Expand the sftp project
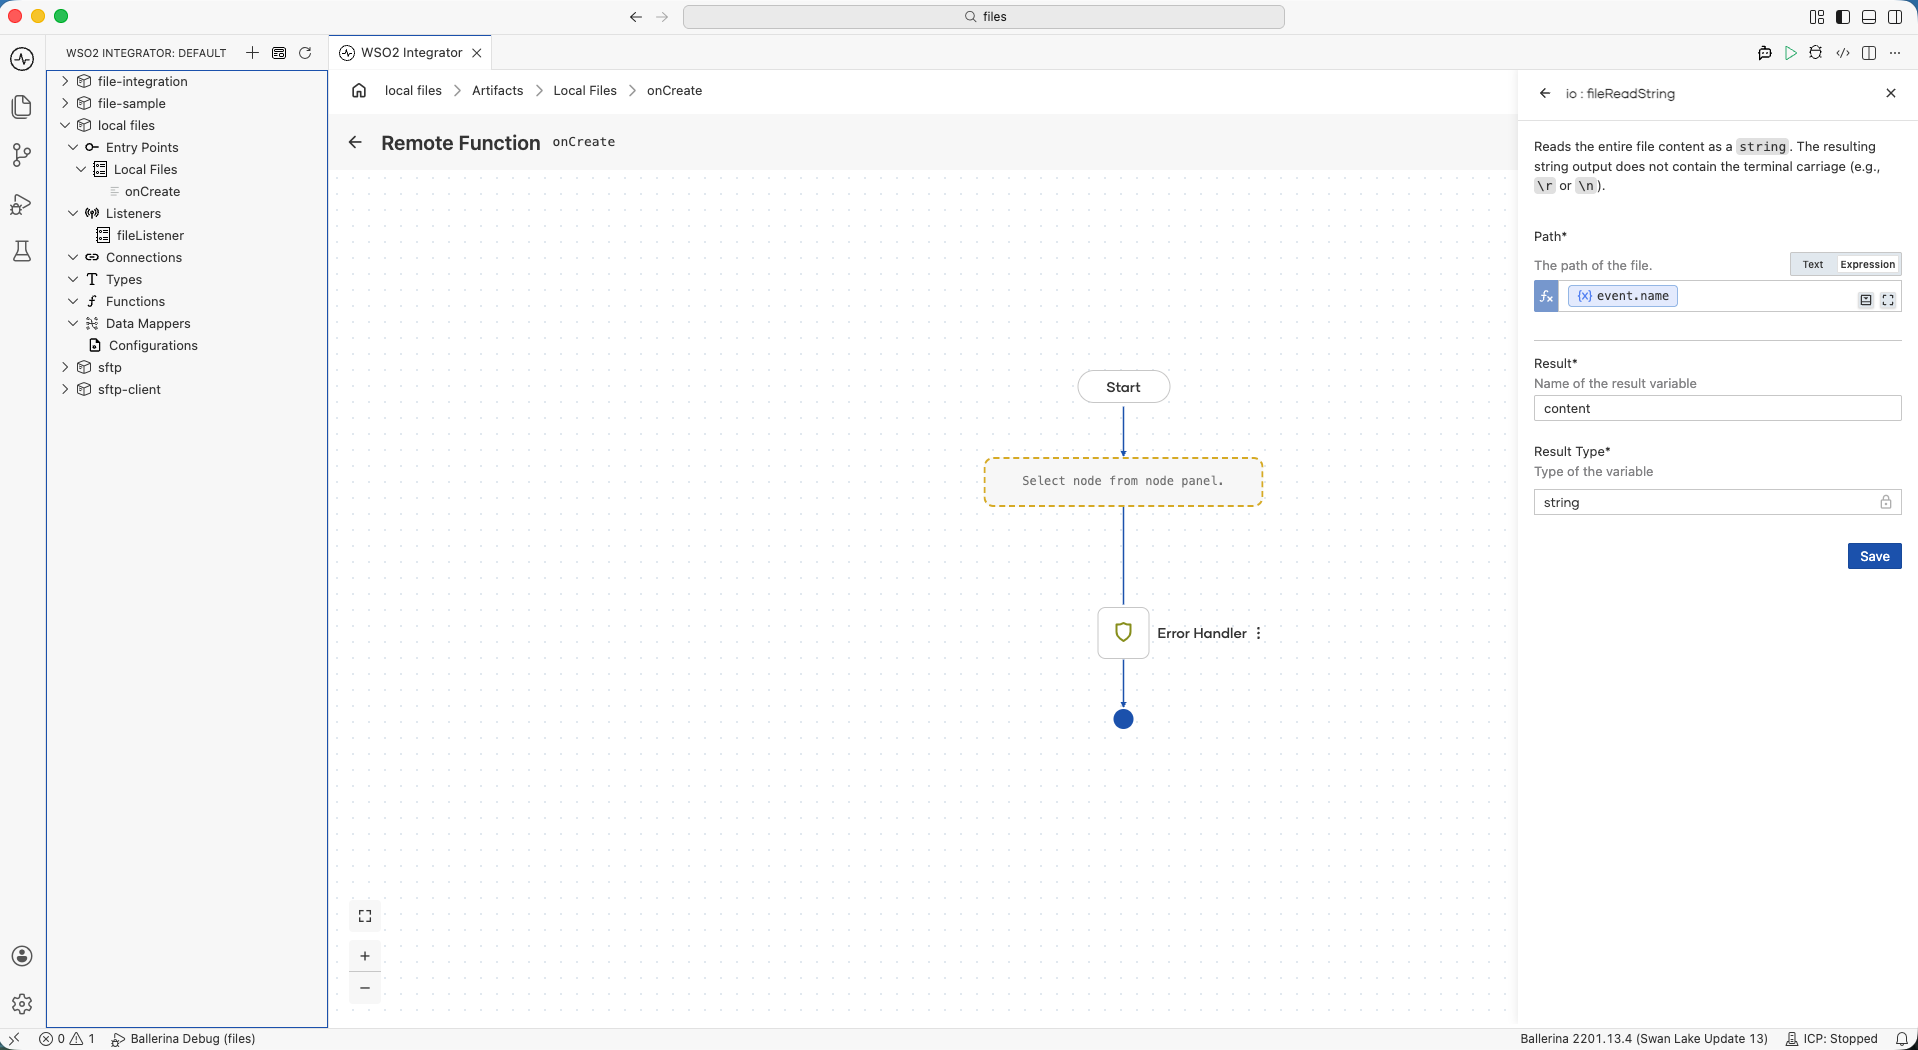Screen dimensions: 1918x1050 click(65, 367)
